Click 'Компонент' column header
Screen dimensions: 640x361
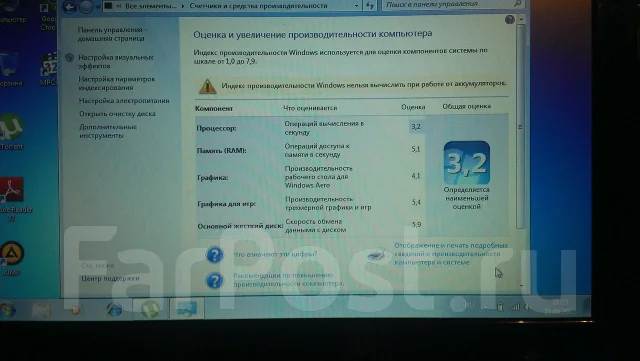point(214,109)
